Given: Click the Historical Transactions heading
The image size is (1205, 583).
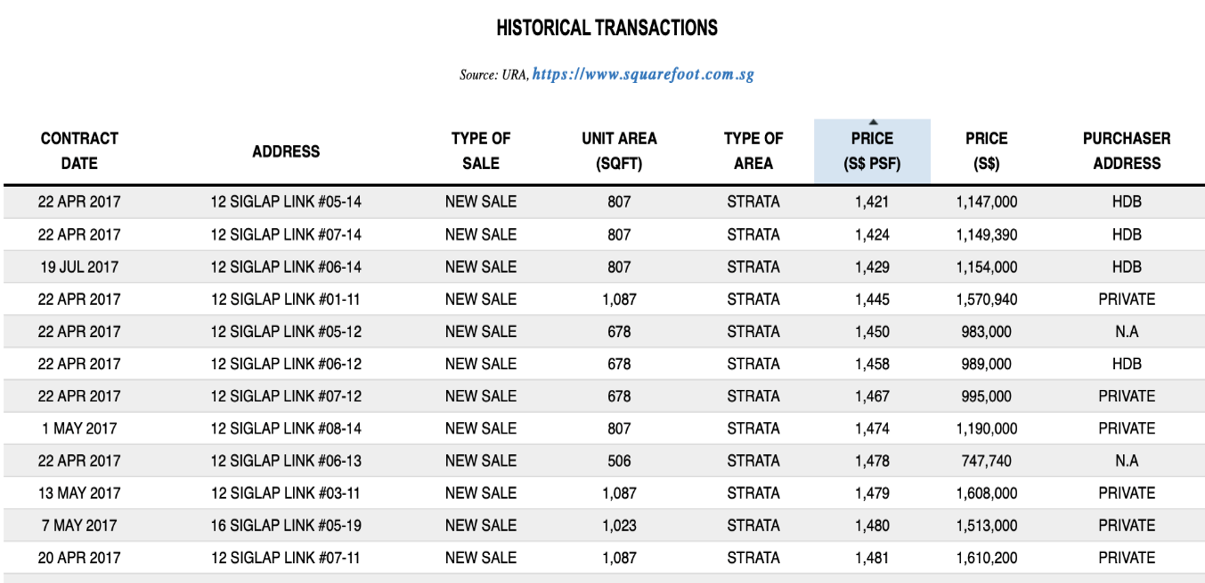Looking at the screenshot, I should click(607, 28).
